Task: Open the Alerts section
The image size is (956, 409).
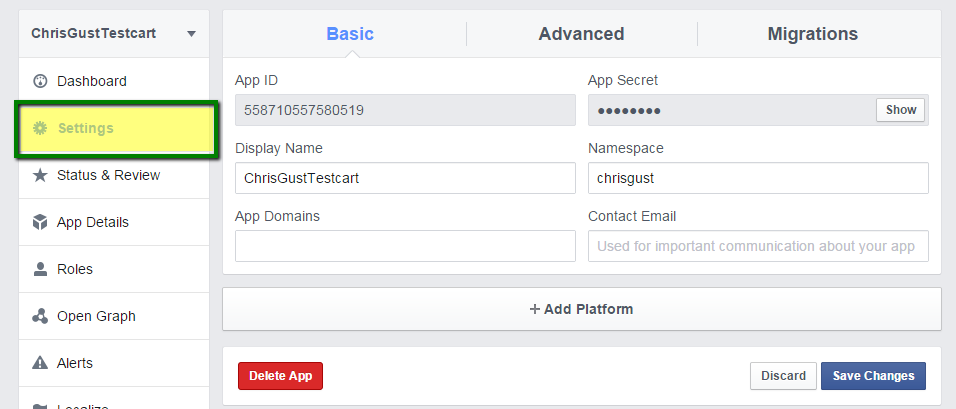Action: pyautogui.click(x=114, y=363)
